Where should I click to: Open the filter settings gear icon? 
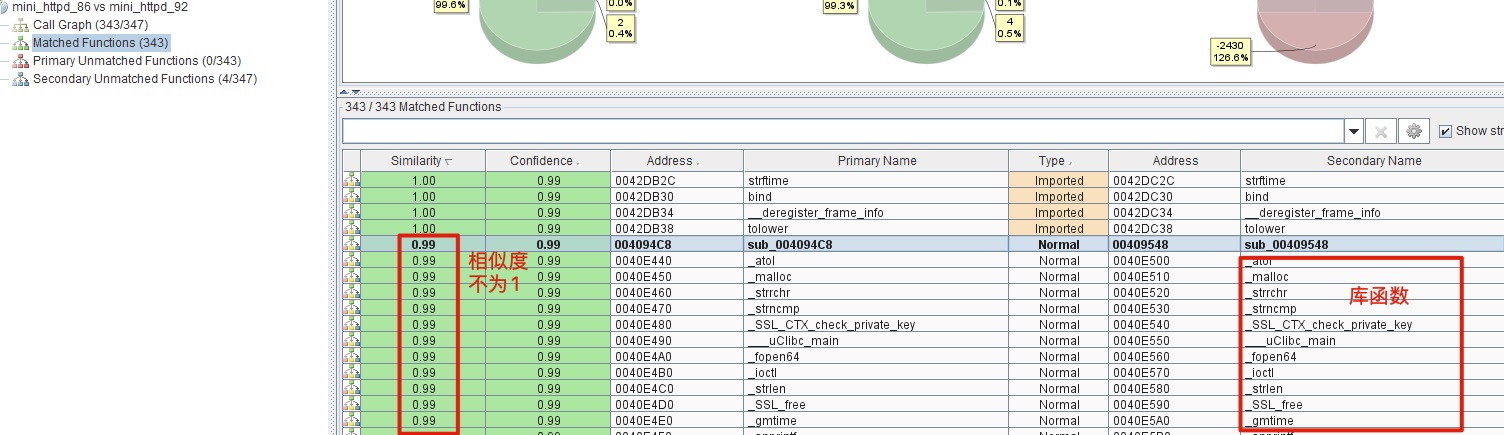coord(1413,131)
